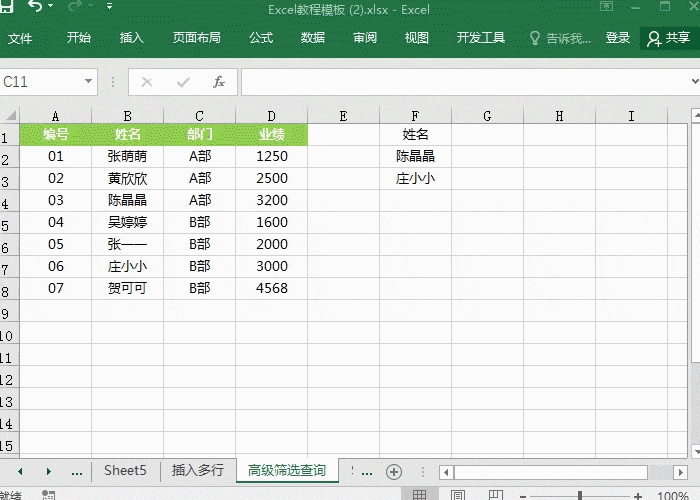Click the Insert Function fx icon
This screenshot has height=500, width=700.
click(x=219, y=82)
